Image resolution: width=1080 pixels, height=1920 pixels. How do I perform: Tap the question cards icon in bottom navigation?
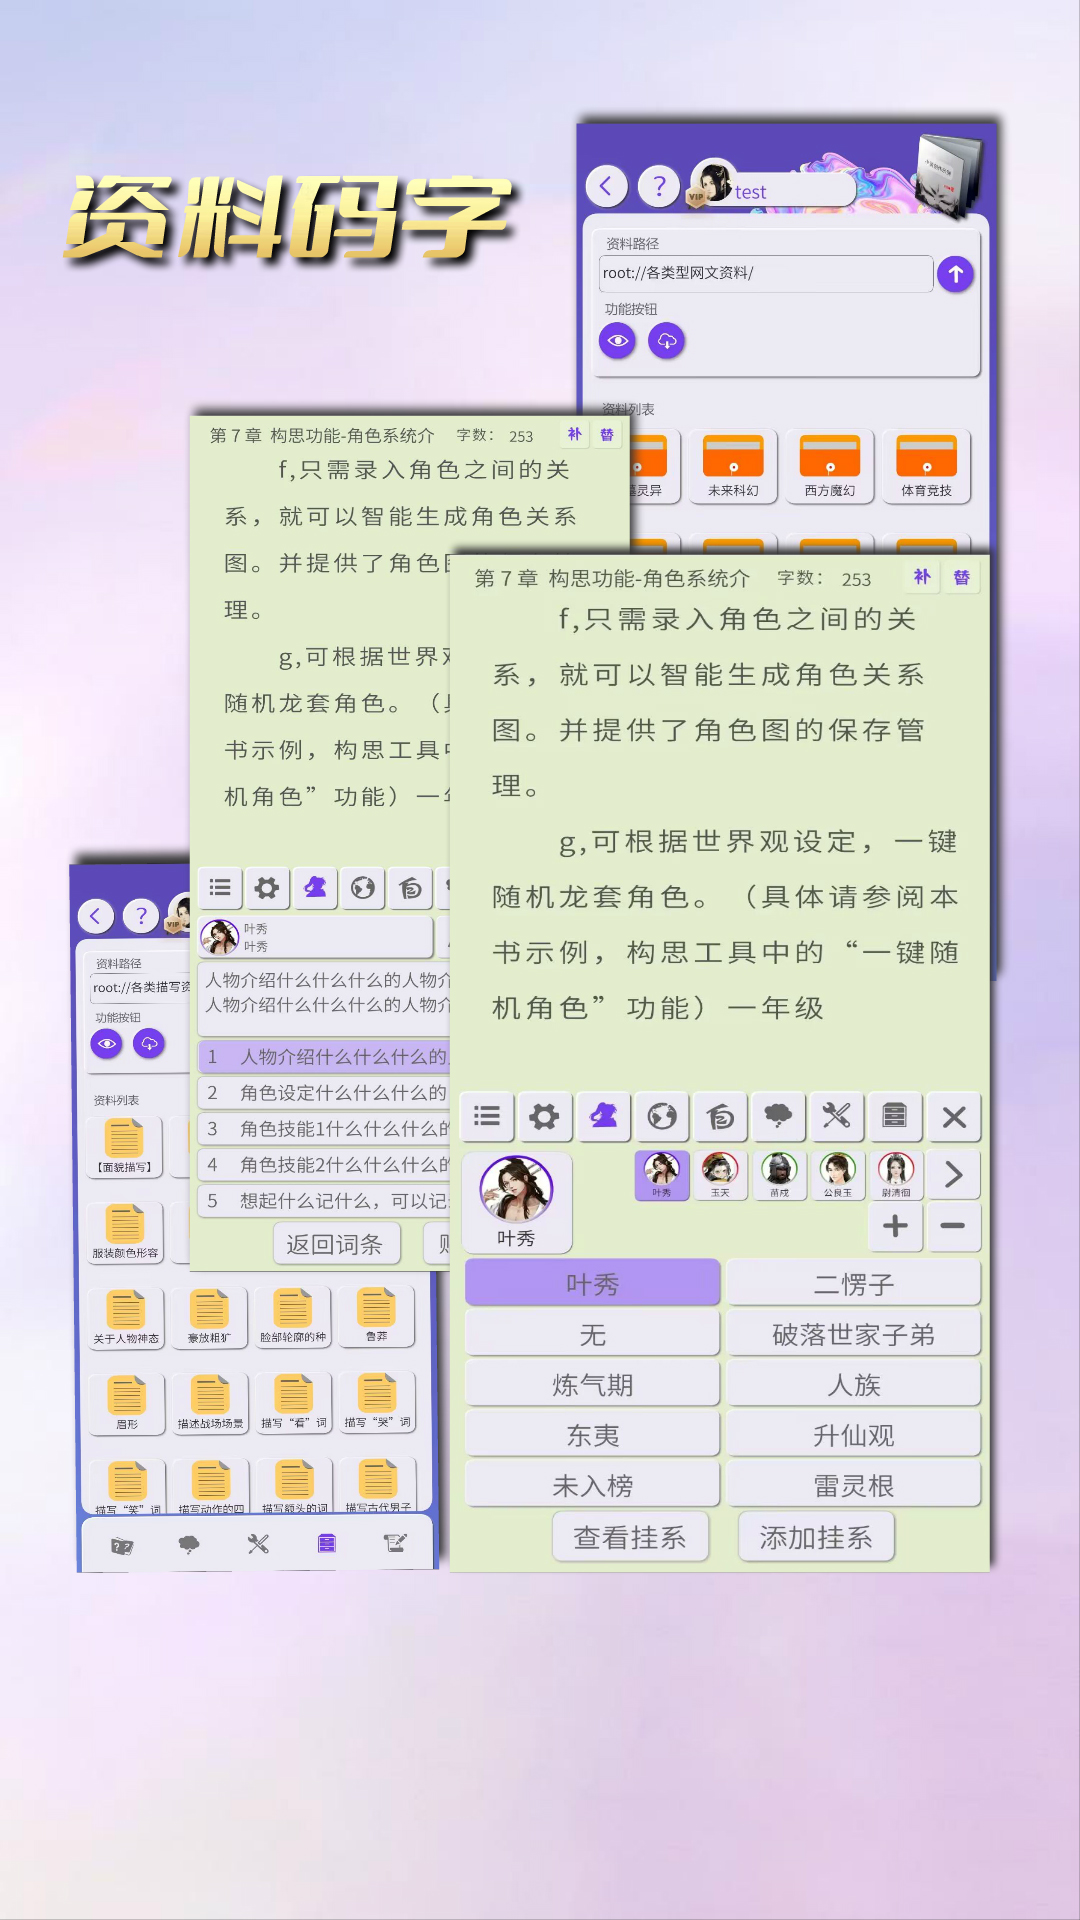pyautogui.click(x=122, y=1545)
